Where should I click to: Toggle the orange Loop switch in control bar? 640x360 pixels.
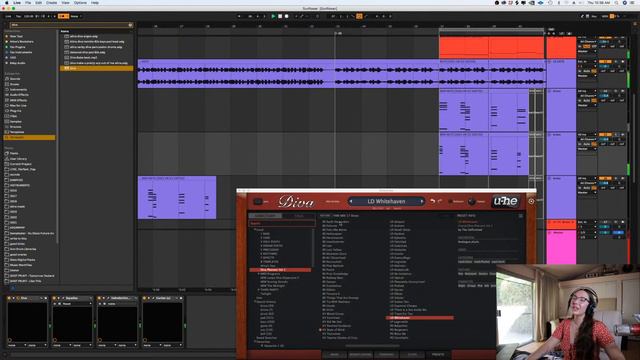[x=359, y=16]
